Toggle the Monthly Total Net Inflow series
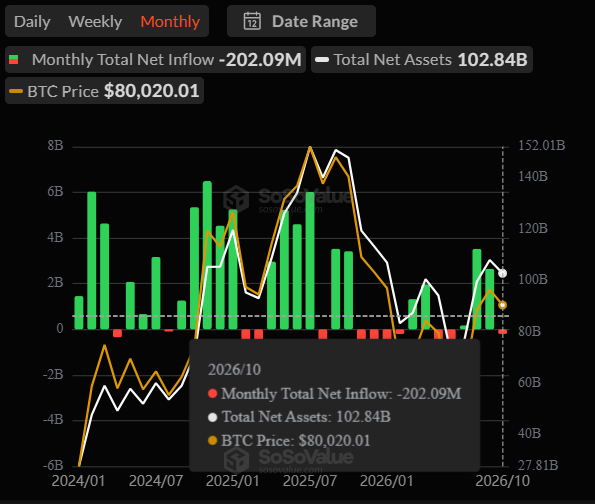Image resolution: width=595 pixels, height=504 pixels. pos(155,60)
